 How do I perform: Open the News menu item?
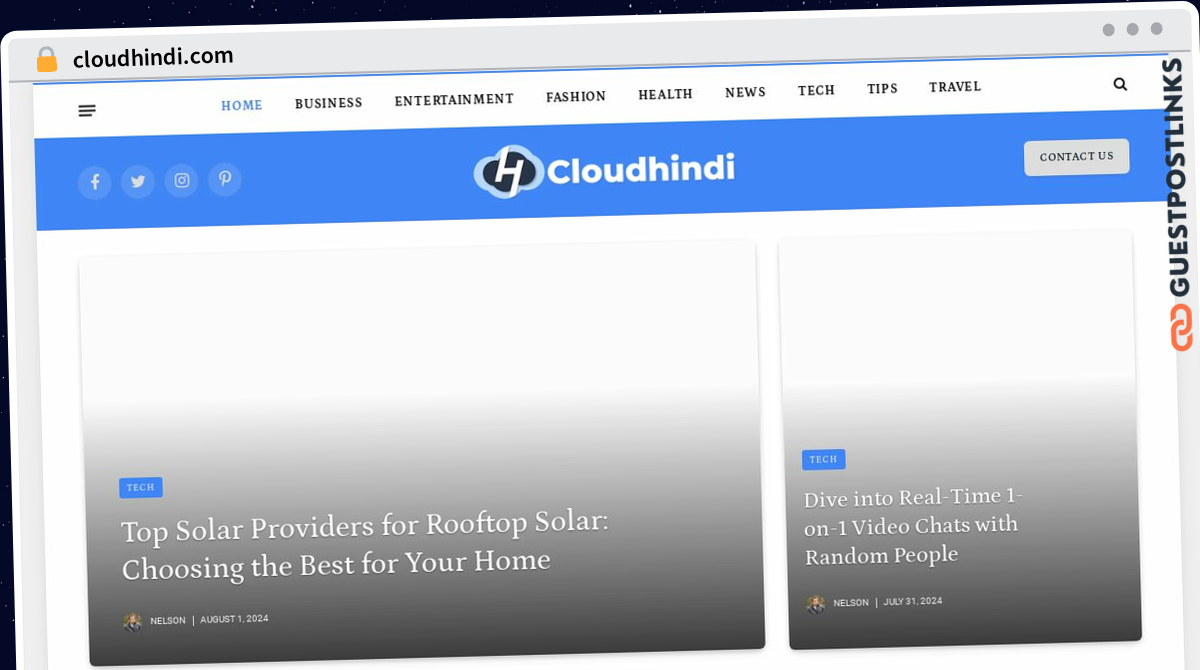(x=745, y=92)
